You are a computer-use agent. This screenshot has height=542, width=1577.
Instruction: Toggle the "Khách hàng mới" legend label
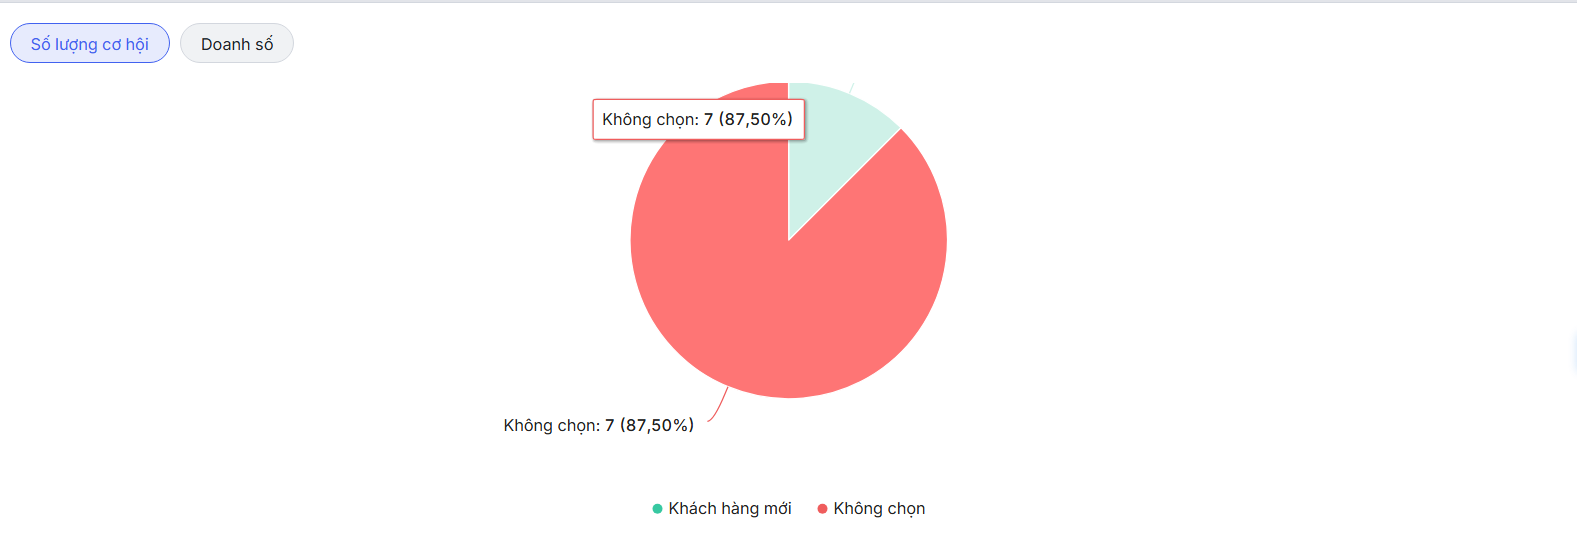click(x=730, y=509)
